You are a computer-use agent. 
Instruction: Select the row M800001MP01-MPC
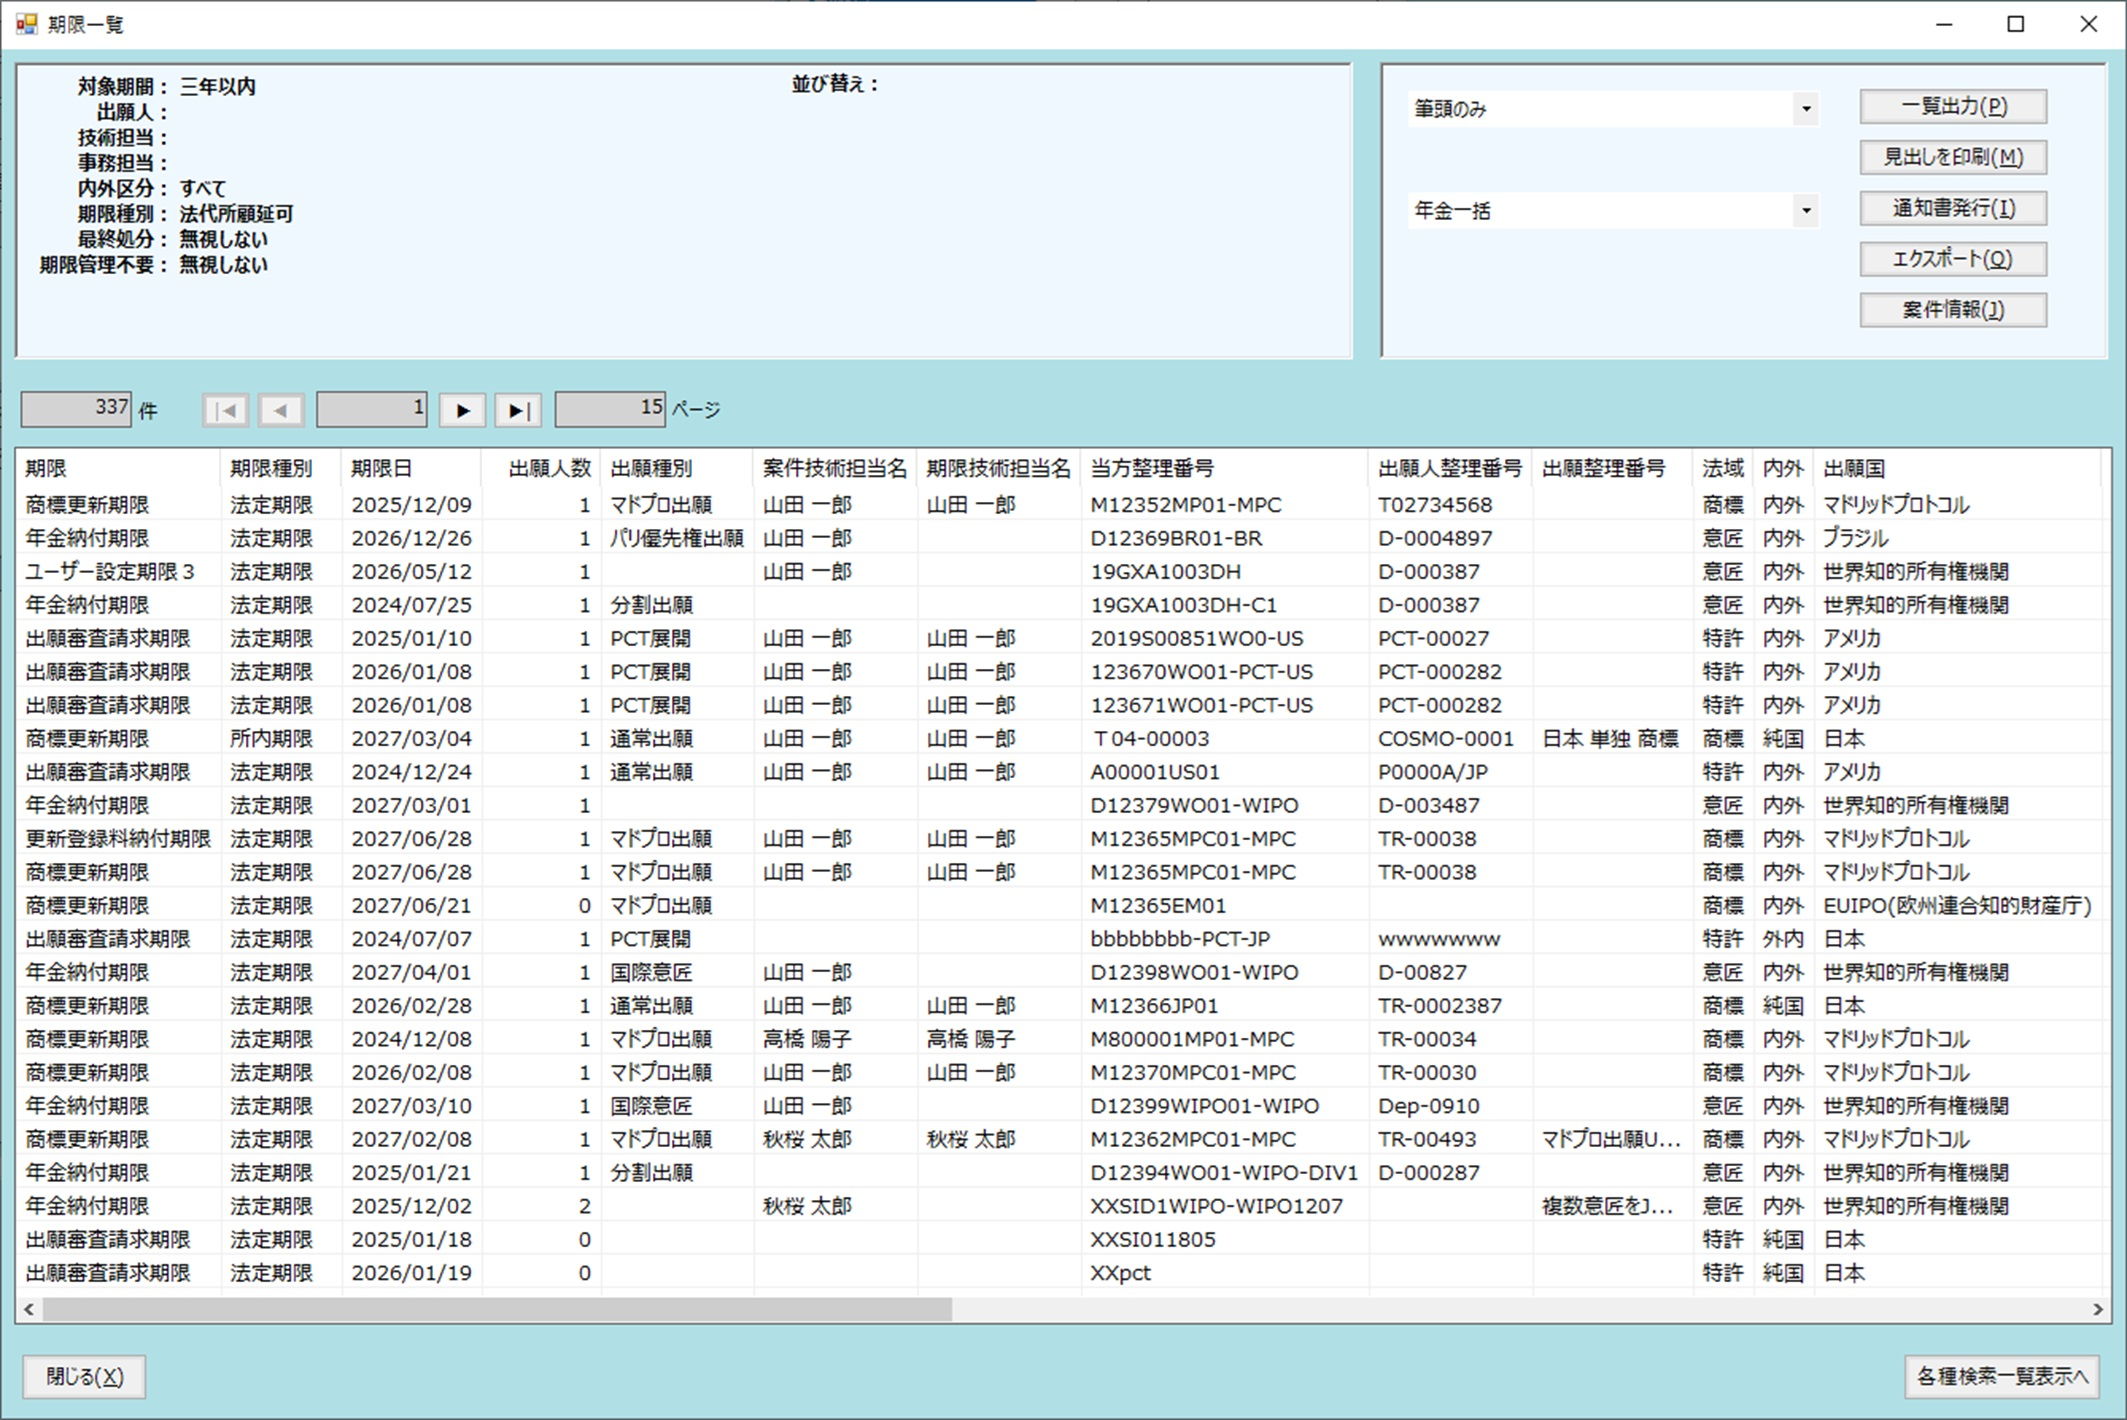[1060, 1039]
